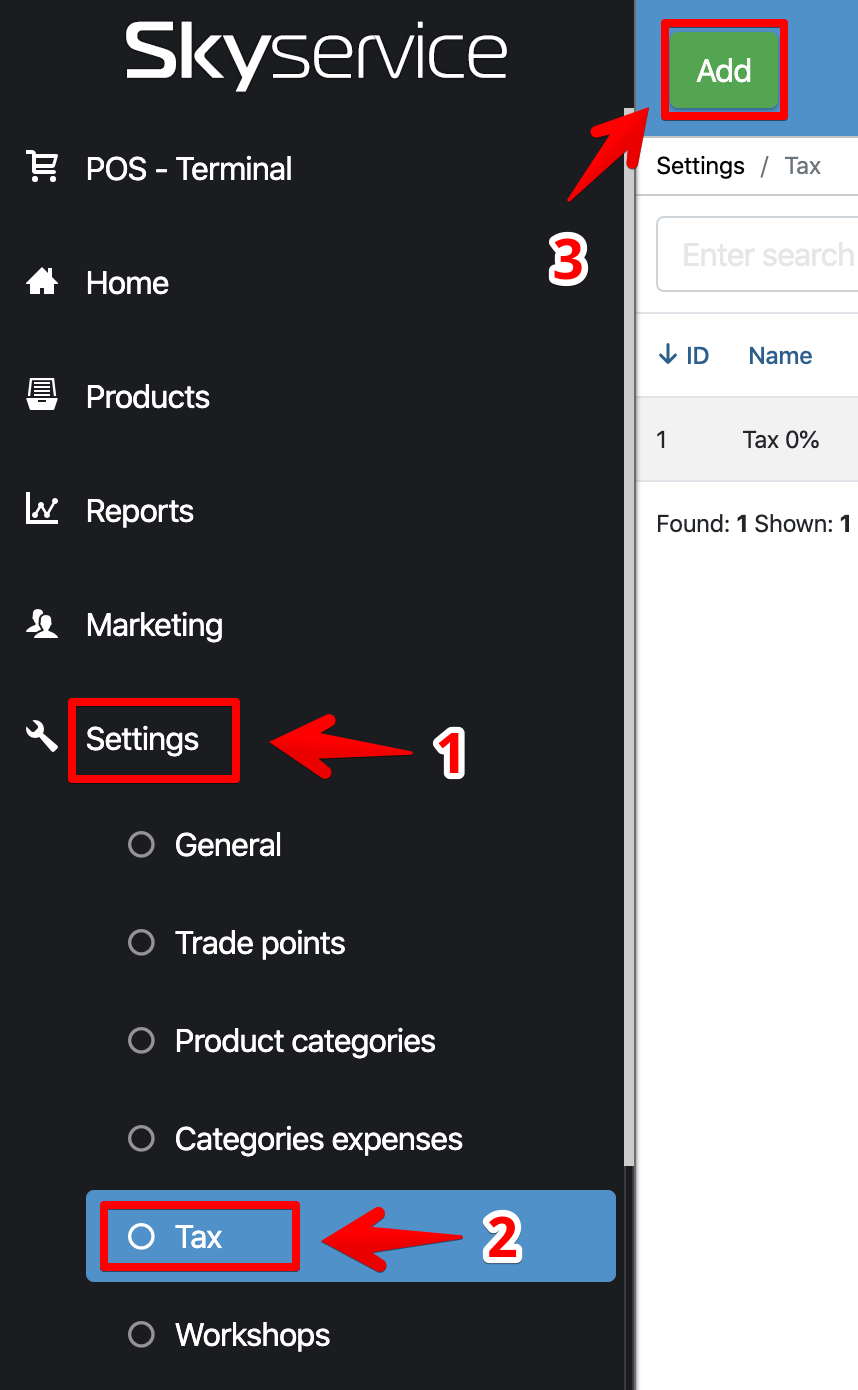This screenshot has height=1390, width=858.
Task: Open Product categories submenu item
Action: point(305,1041)
